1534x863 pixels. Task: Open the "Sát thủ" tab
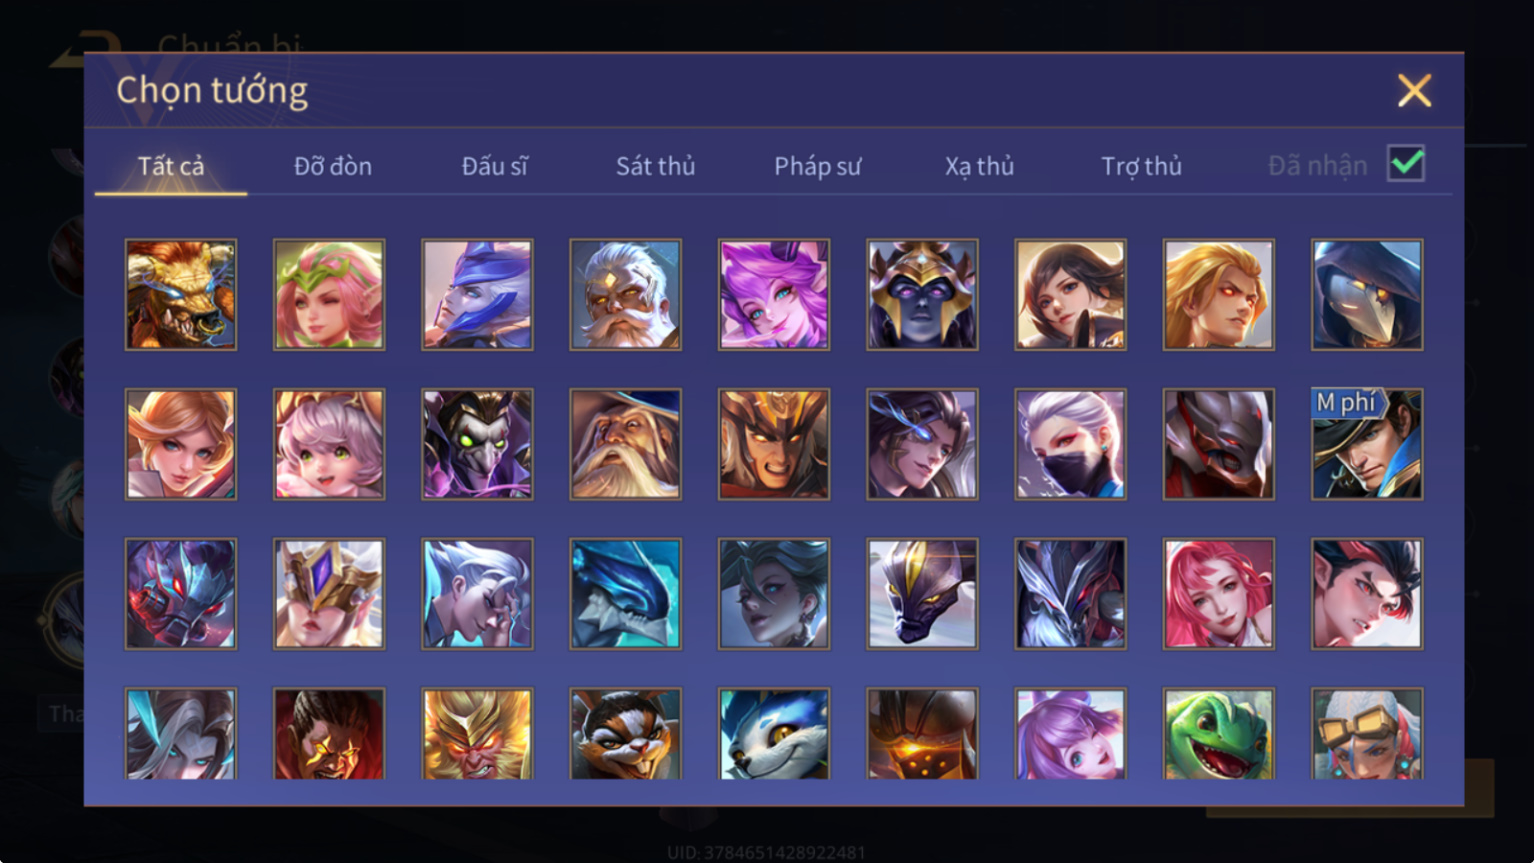[x=655, y=166]
